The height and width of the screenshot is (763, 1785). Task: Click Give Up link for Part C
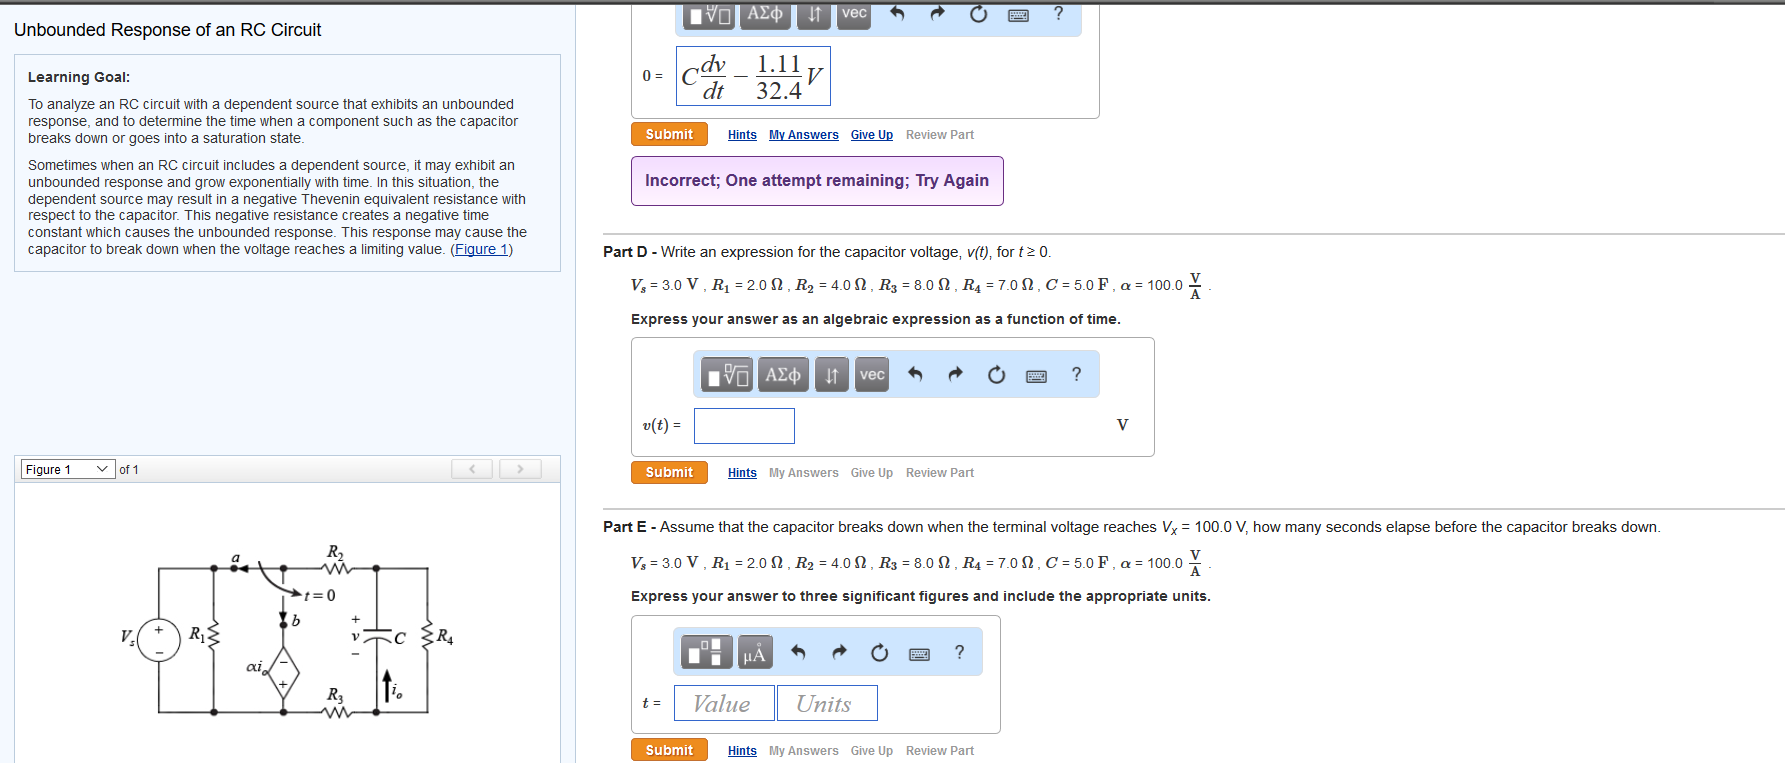[872, 135]
